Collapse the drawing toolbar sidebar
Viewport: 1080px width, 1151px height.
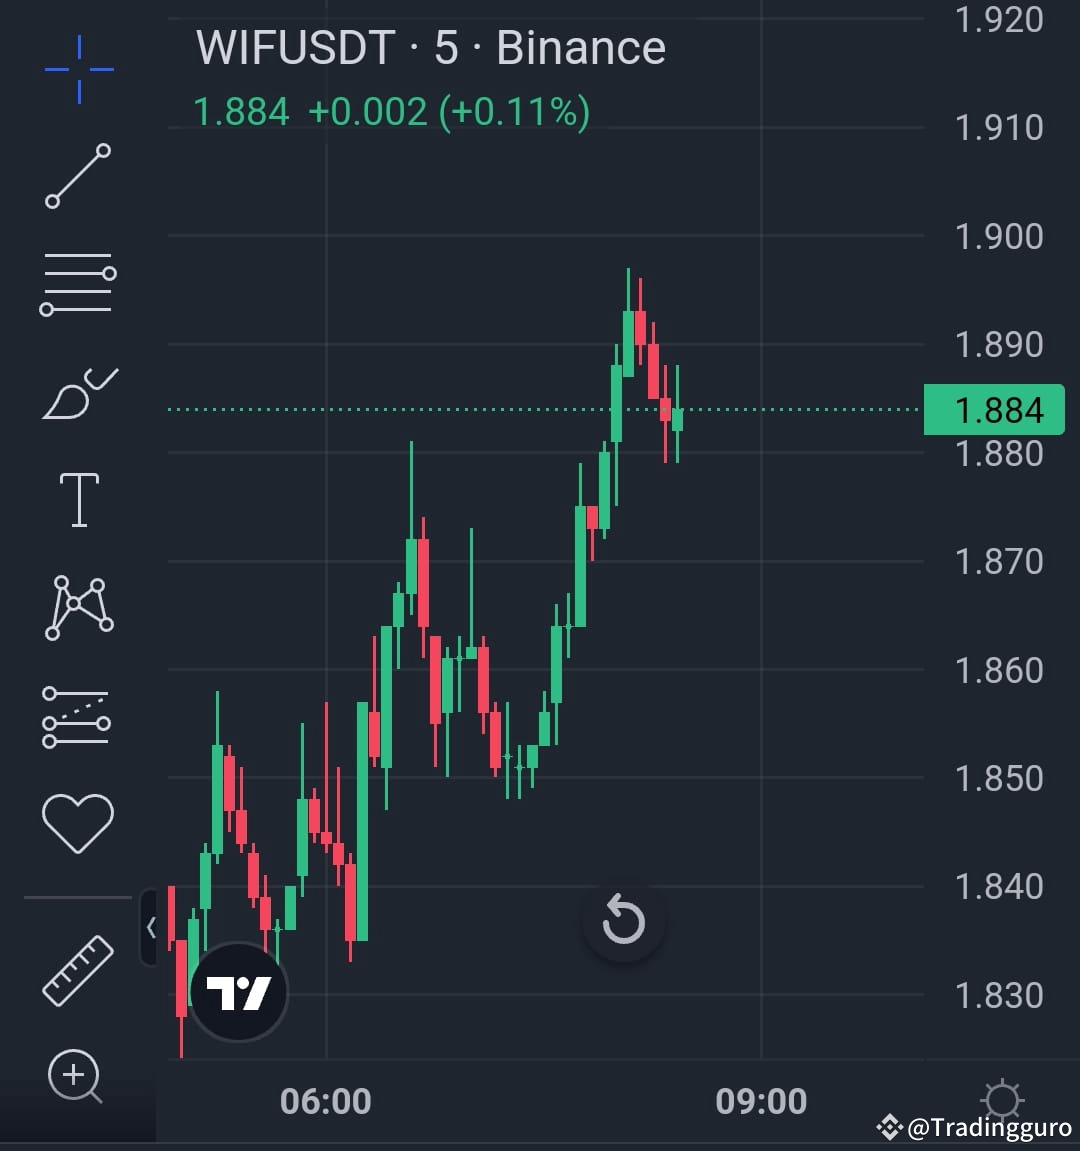152,928
